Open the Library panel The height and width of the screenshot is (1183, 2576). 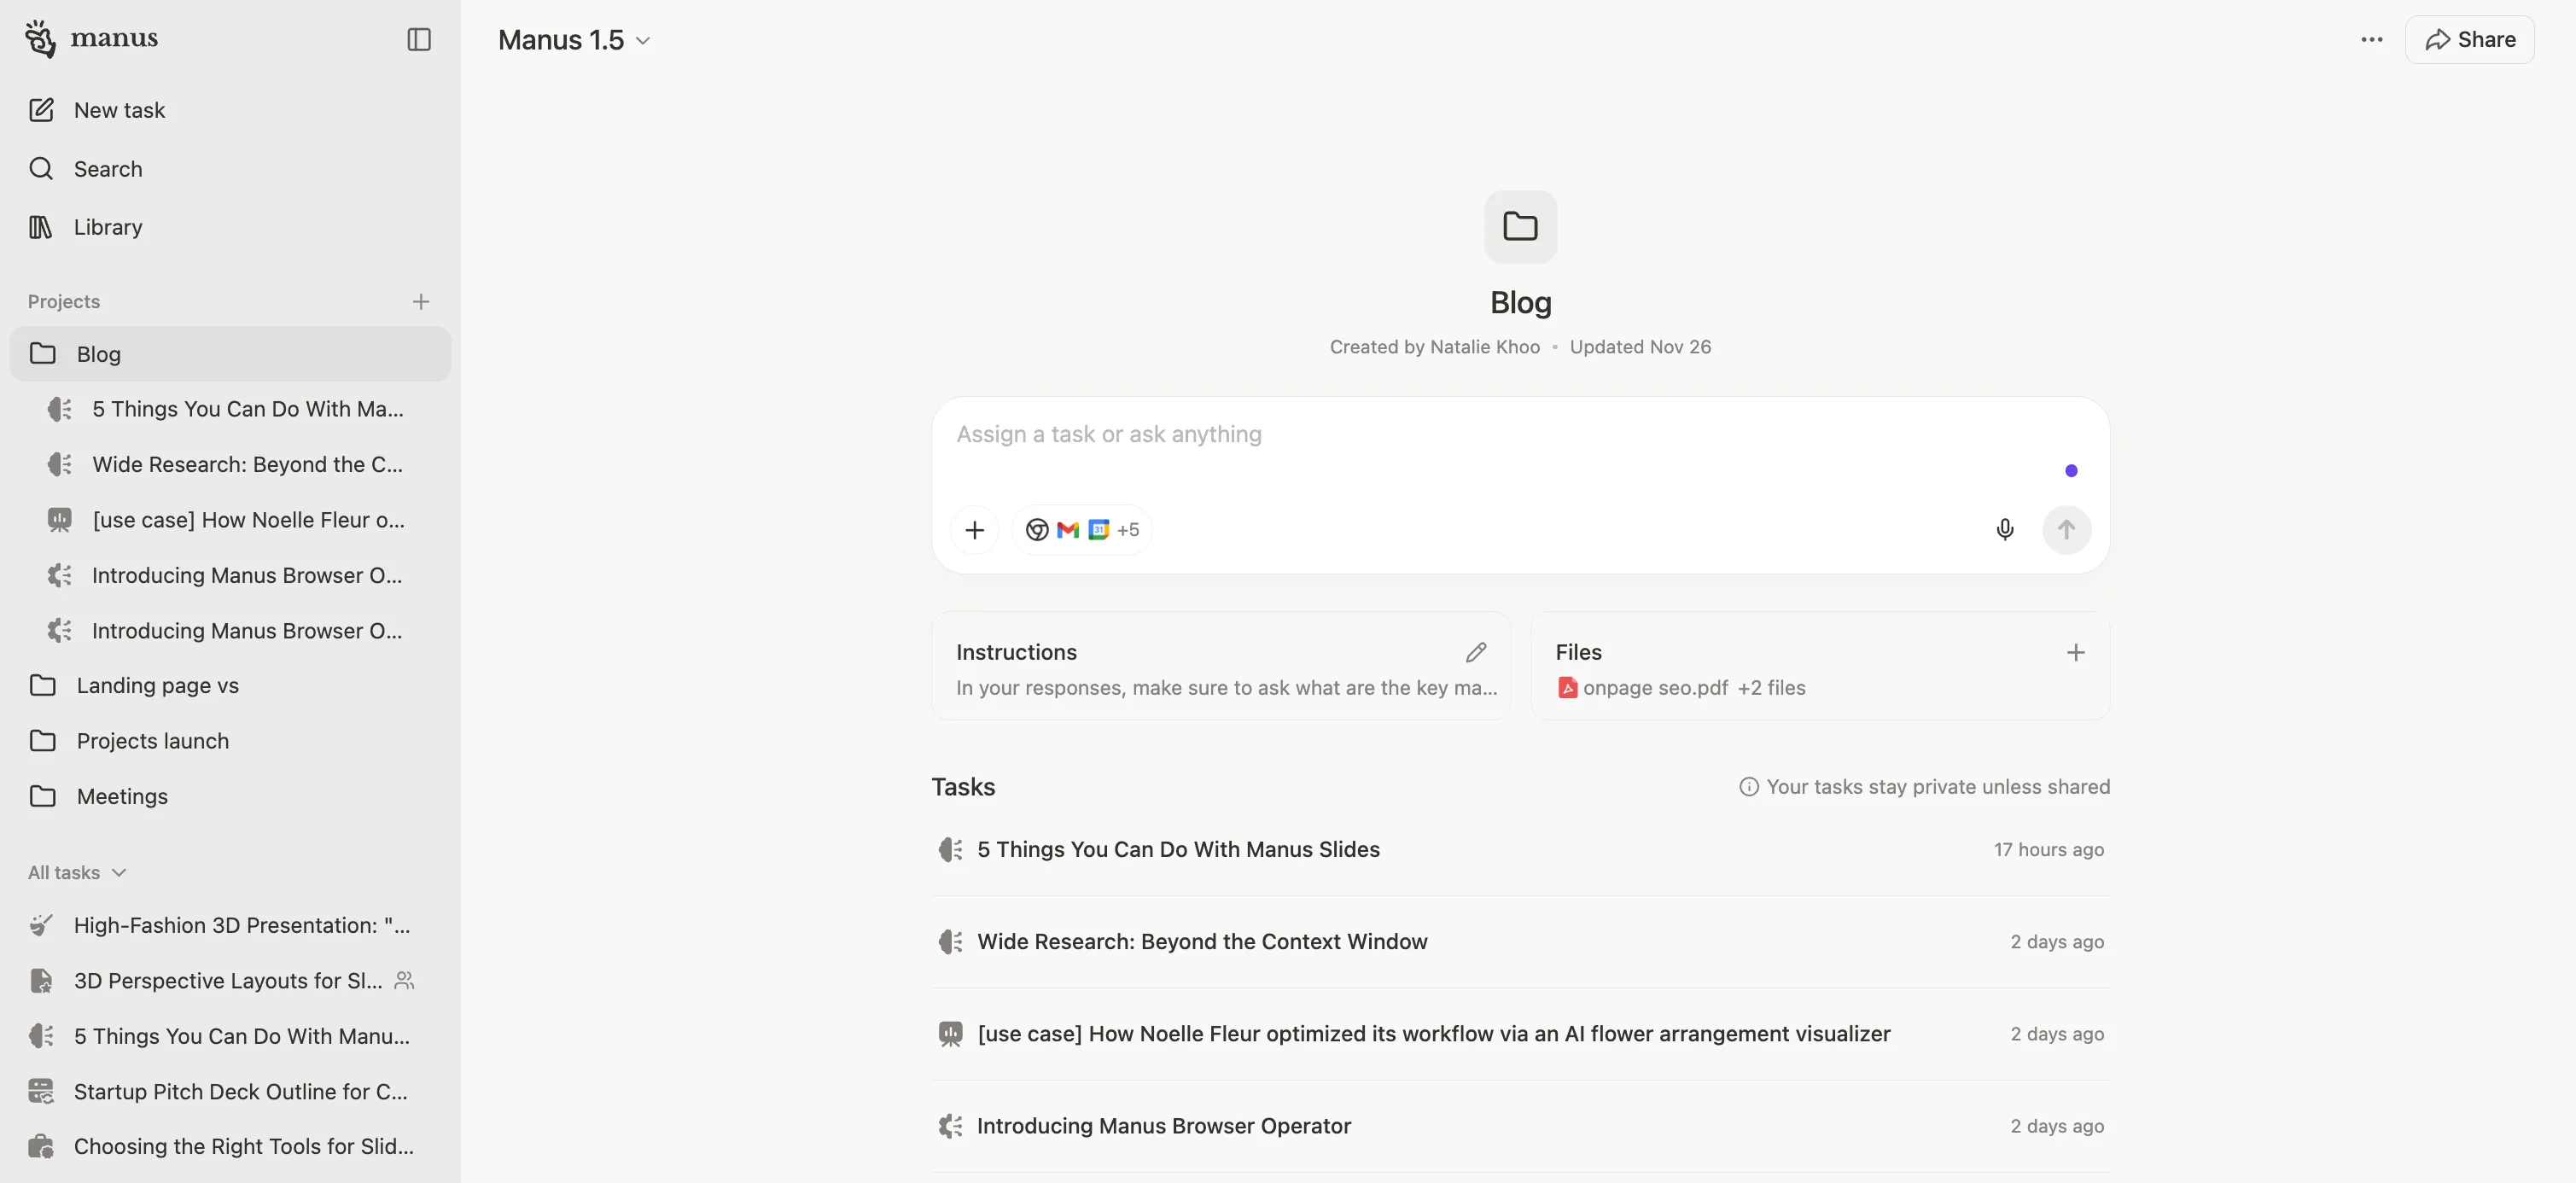click(x=108, y=226)
